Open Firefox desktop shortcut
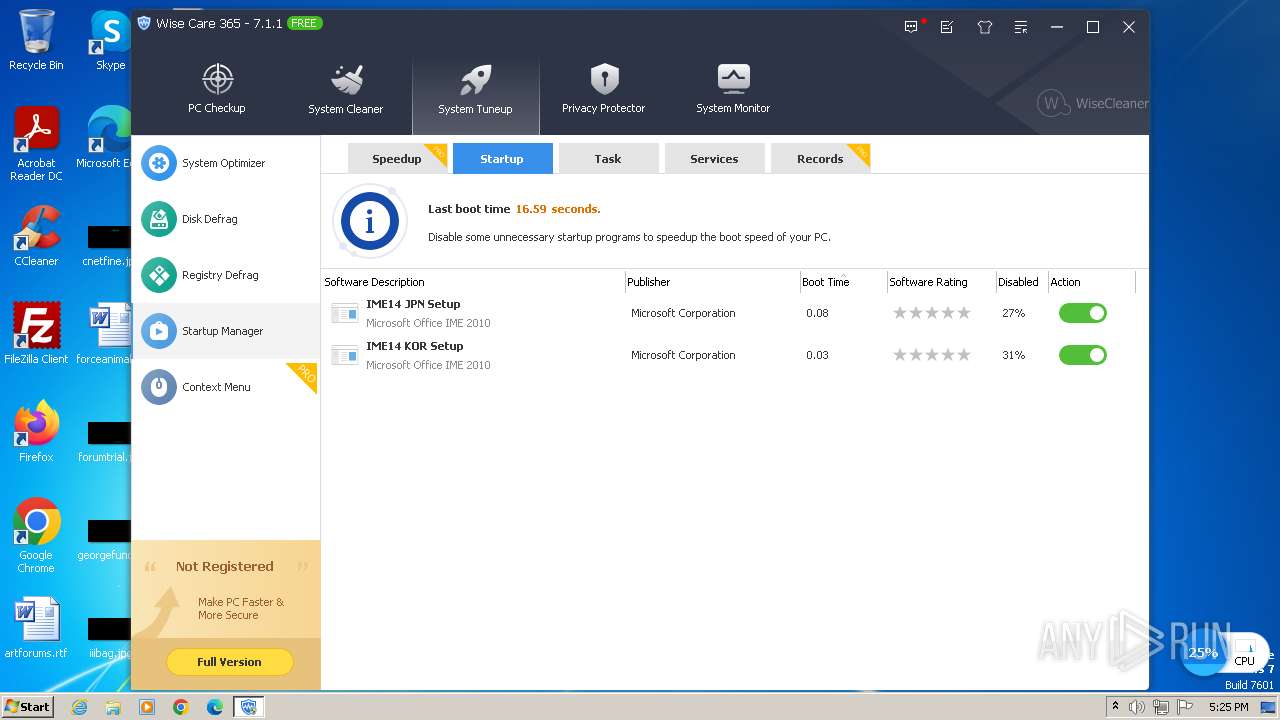The width and height of the screenshot is (1280, 720). 36,432
